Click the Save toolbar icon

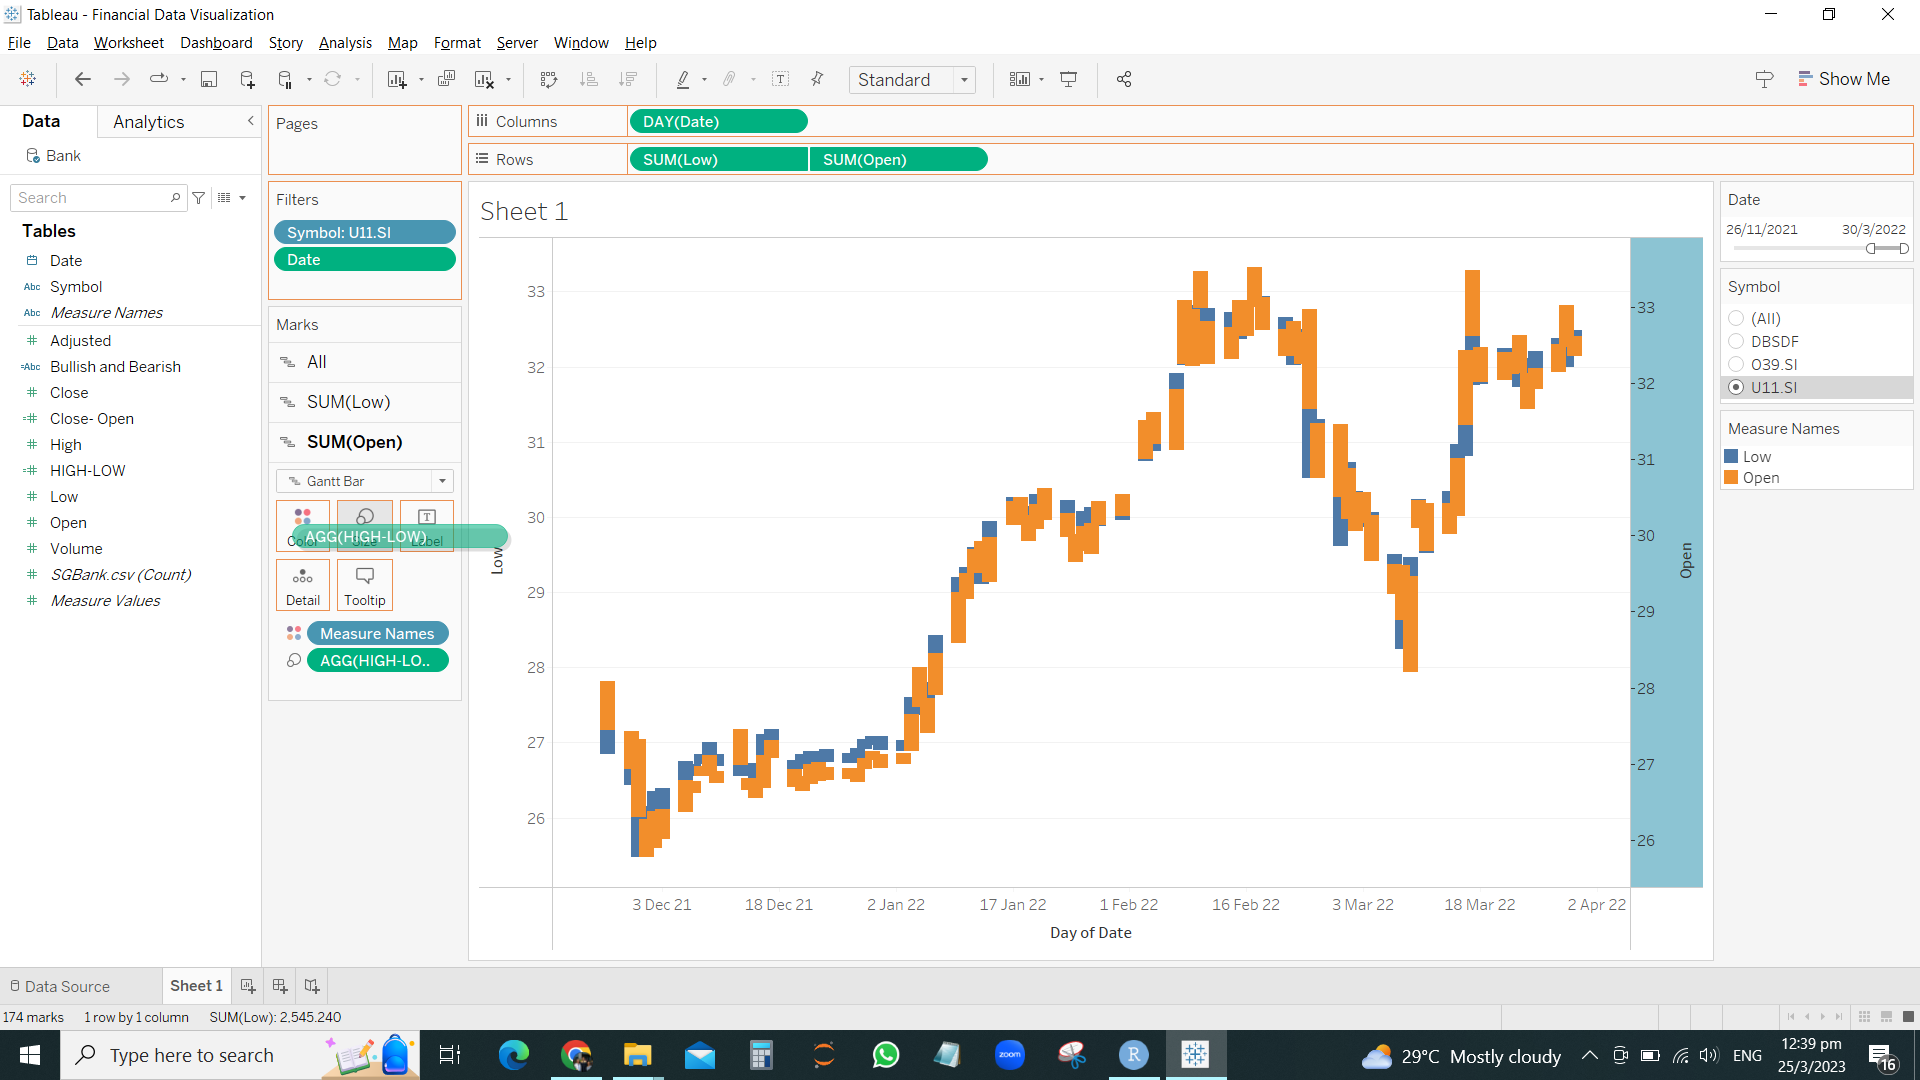coord(209,80)
